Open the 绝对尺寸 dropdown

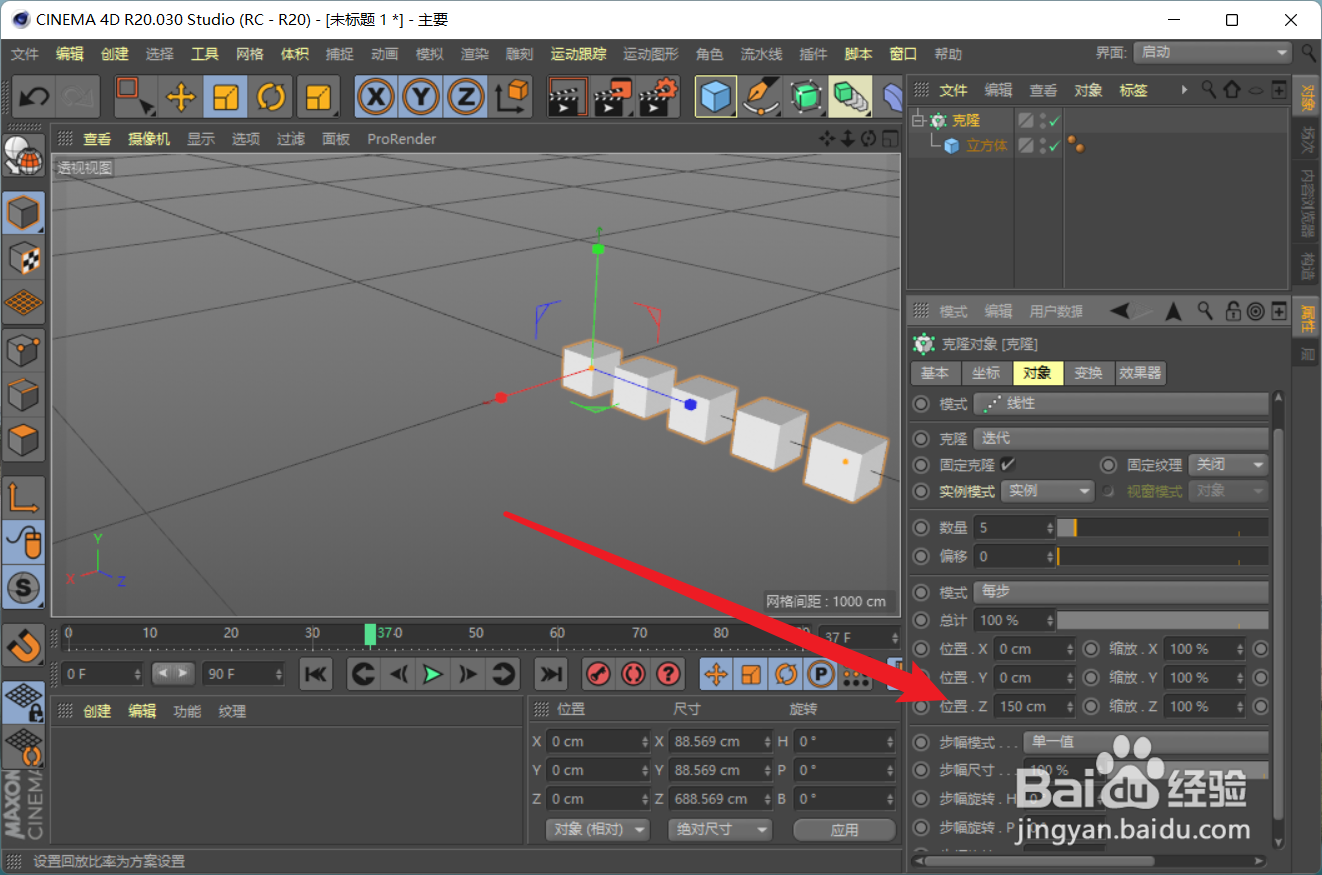[720, 829]
